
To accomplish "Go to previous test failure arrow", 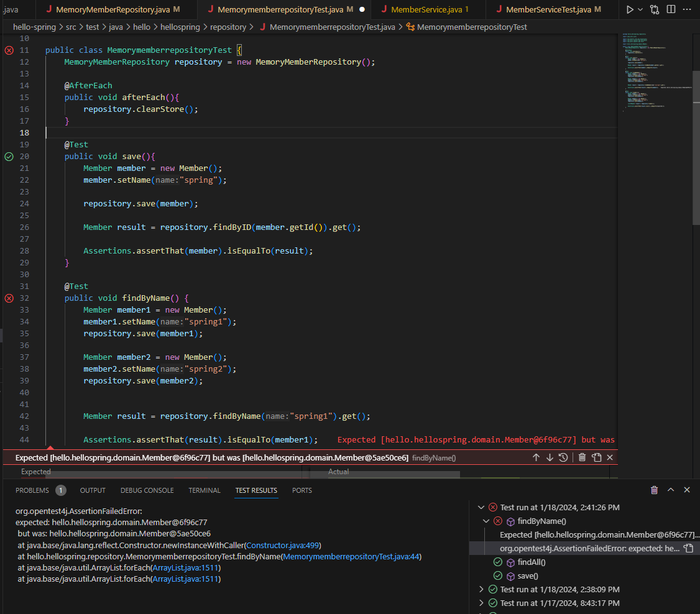I will point(536,458).
